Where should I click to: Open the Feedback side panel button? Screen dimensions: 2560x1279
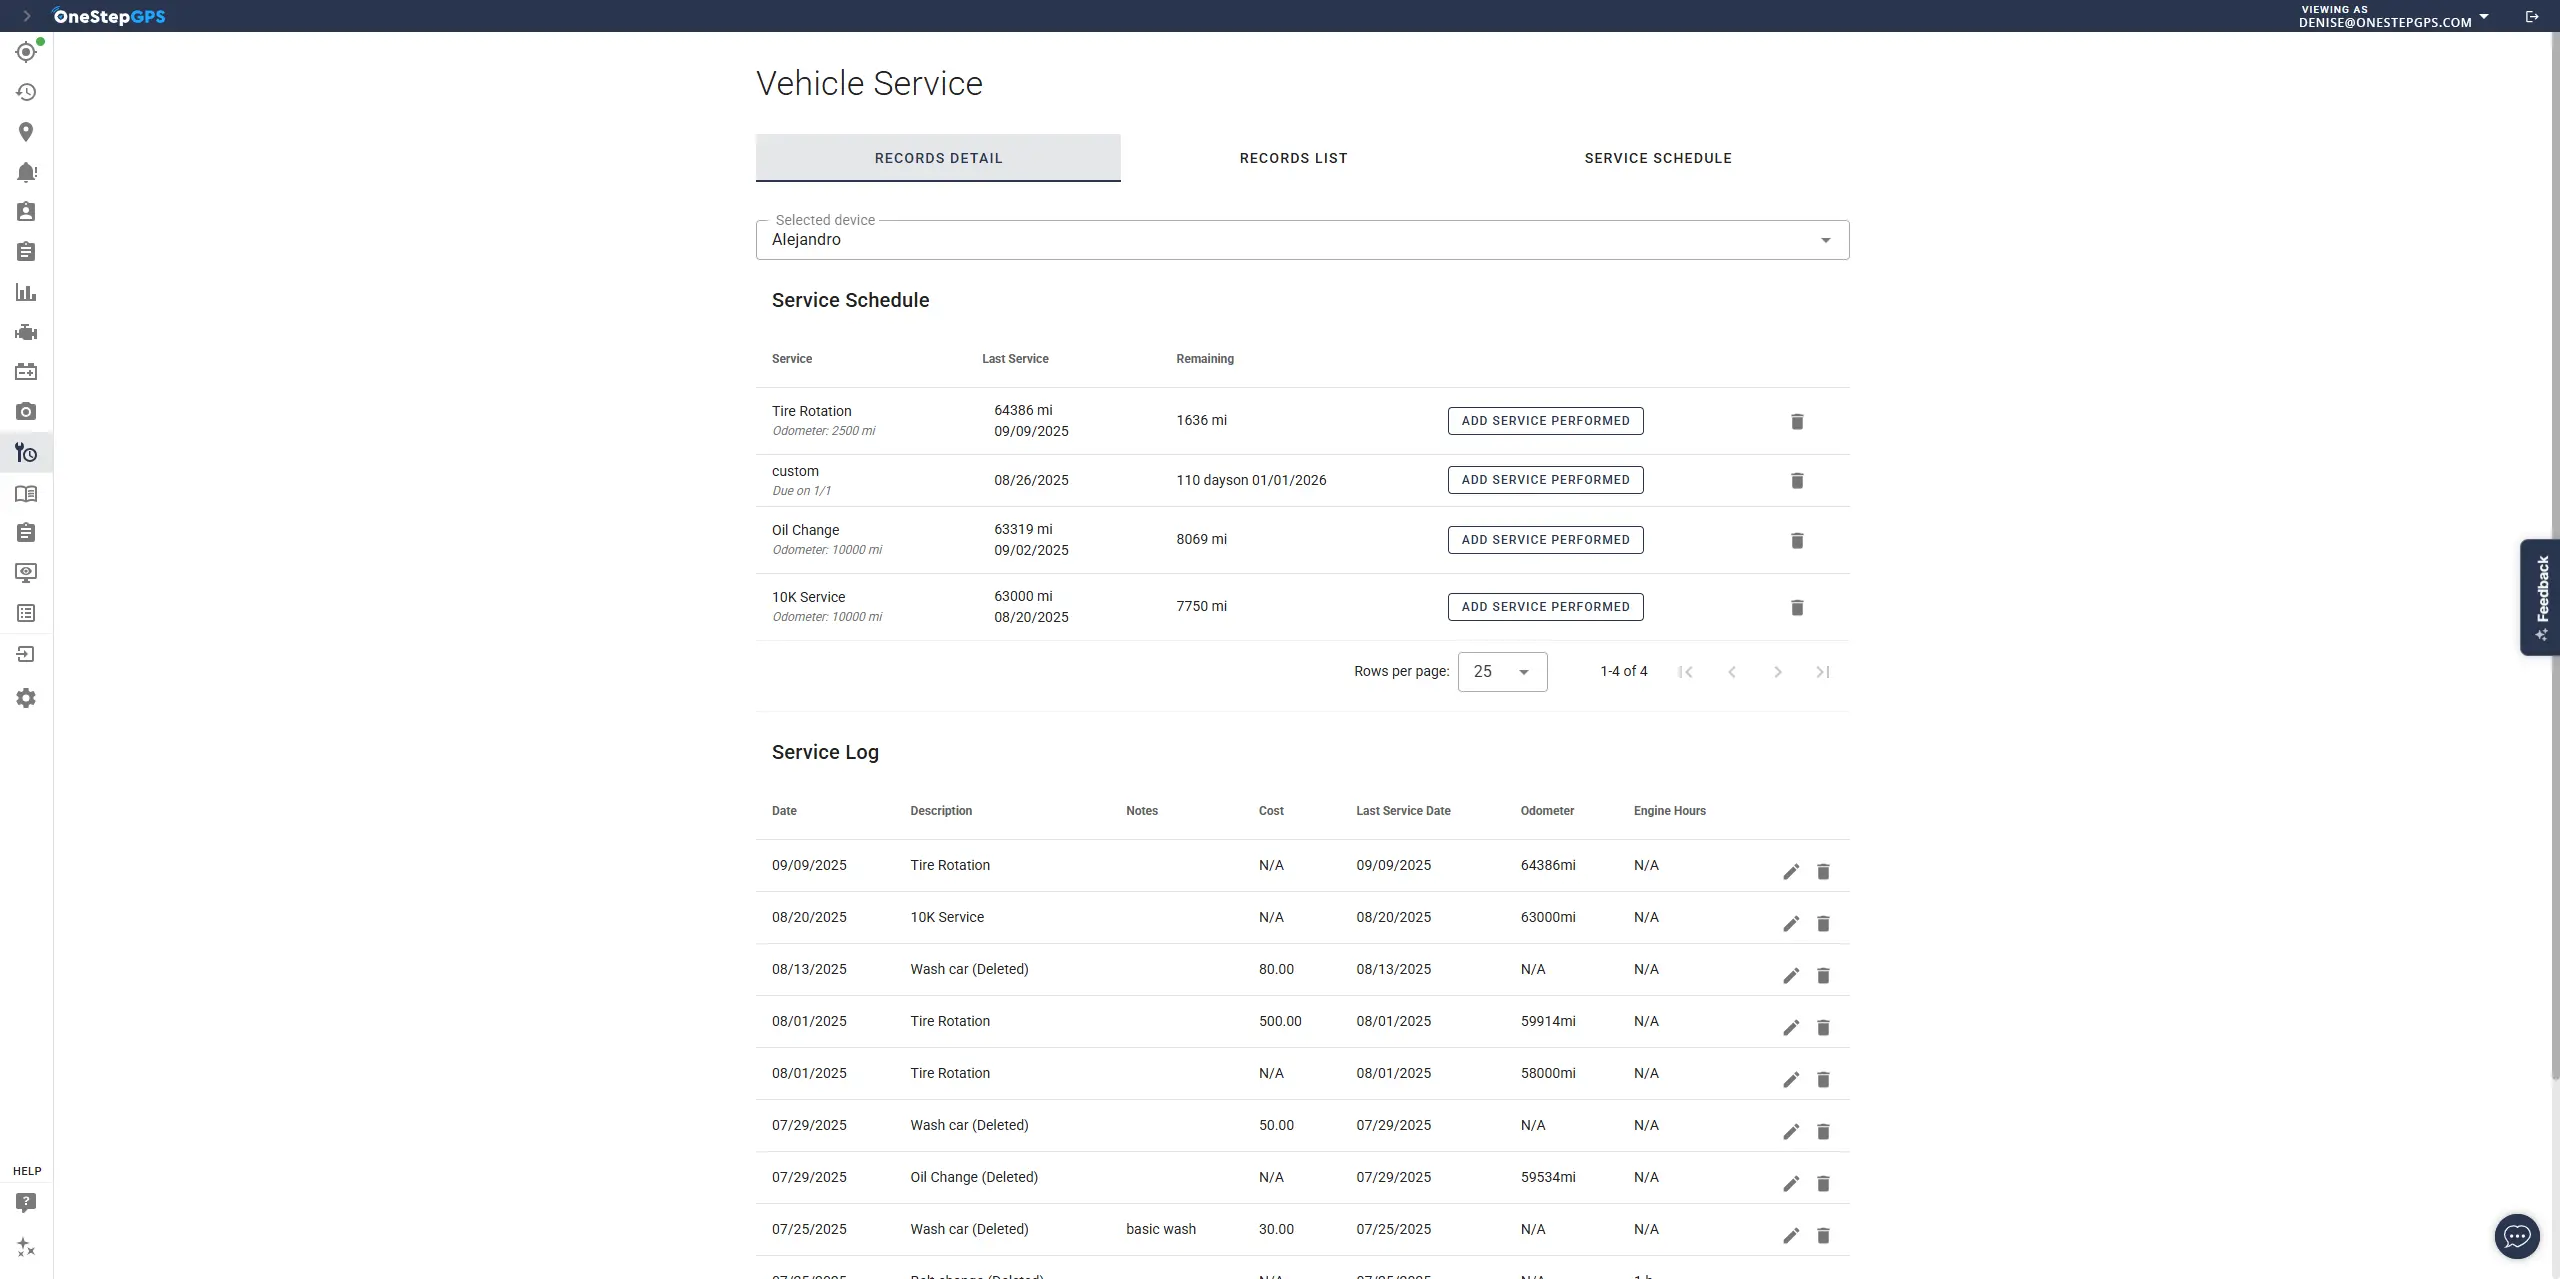(x=2540, y=597)
